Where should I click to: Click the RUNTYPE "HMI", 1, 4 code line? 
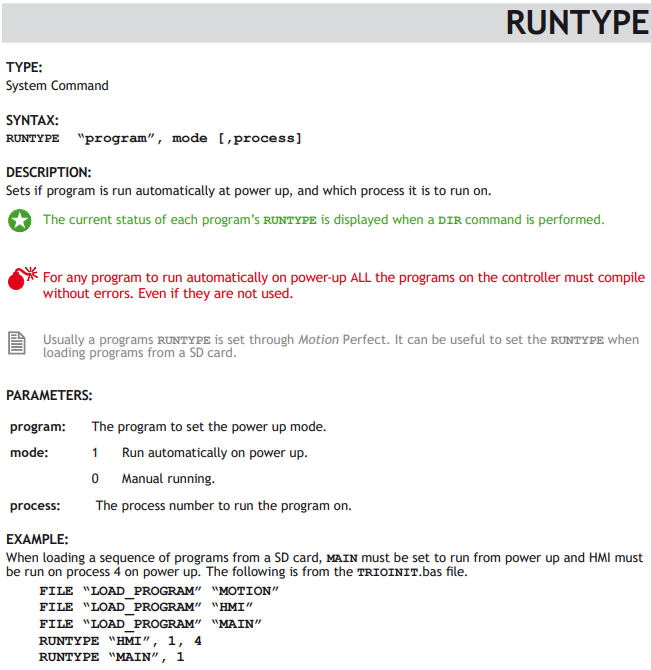[120, 641]
